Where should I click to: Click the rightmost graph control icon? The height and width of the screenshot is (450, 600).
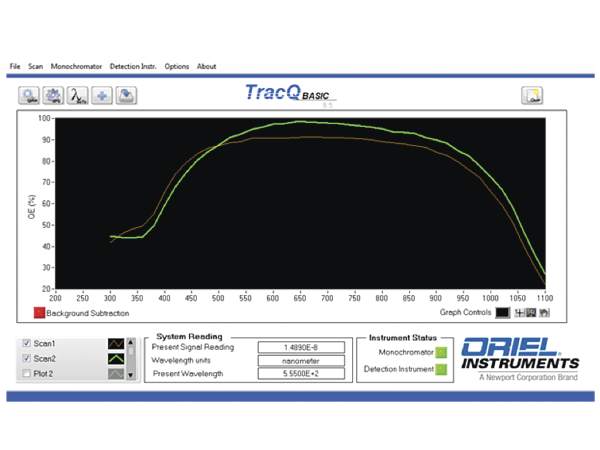[545, 313]
